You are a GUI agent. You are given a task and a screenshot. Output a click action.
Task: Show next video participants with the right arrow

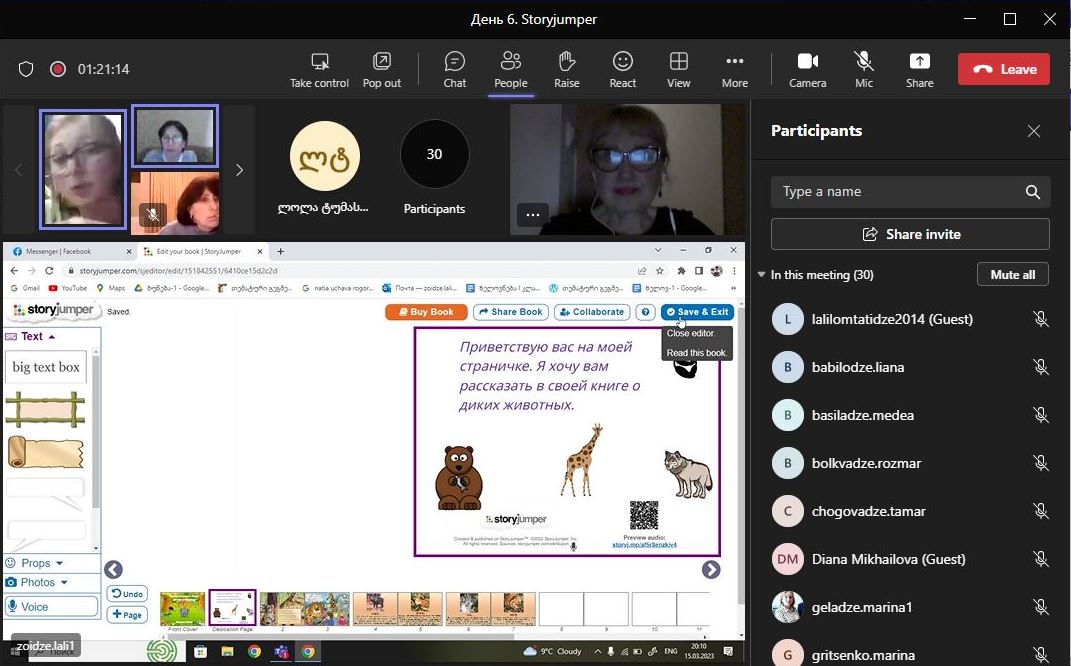point(239,170)
